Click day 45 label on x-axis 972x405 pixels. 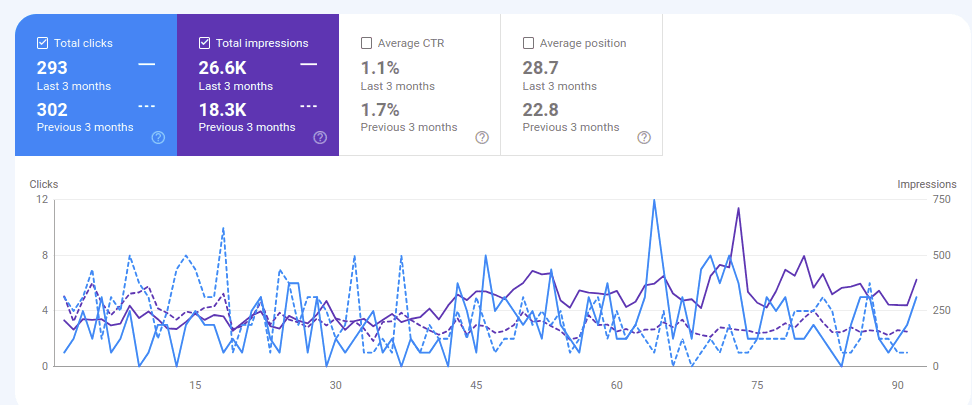click(477, 385)
